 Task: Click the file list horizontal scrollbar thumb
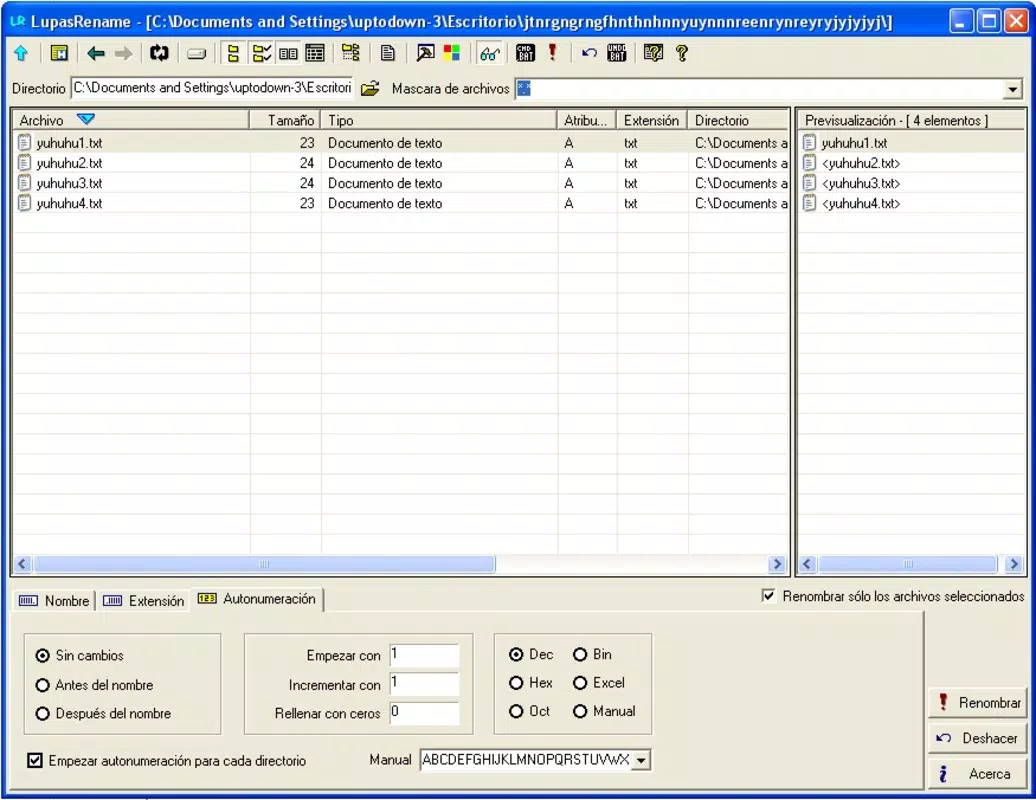(x=264, y=564)
